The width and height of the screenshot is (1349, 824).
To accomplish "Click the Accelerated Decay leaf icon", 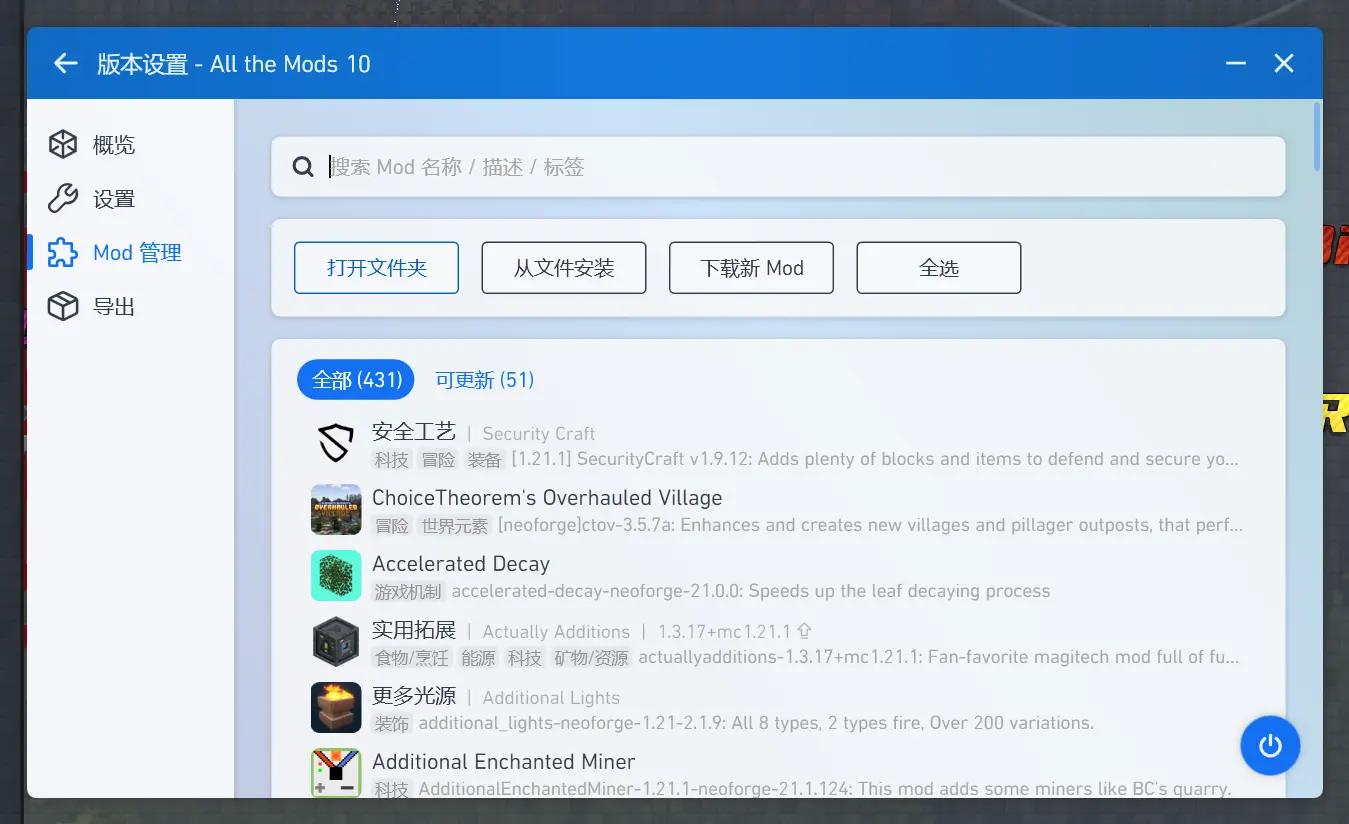I will pyautogui.click(x=336, y=576).
